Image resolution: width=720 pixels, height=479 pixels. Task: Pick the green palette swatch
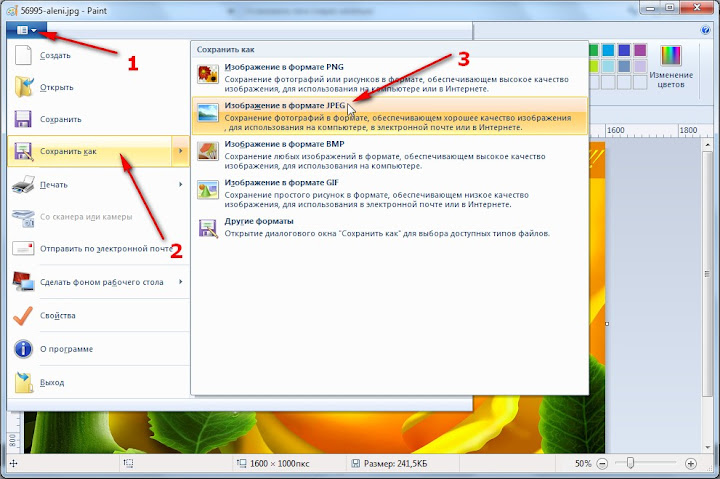[x=592, y=50]
